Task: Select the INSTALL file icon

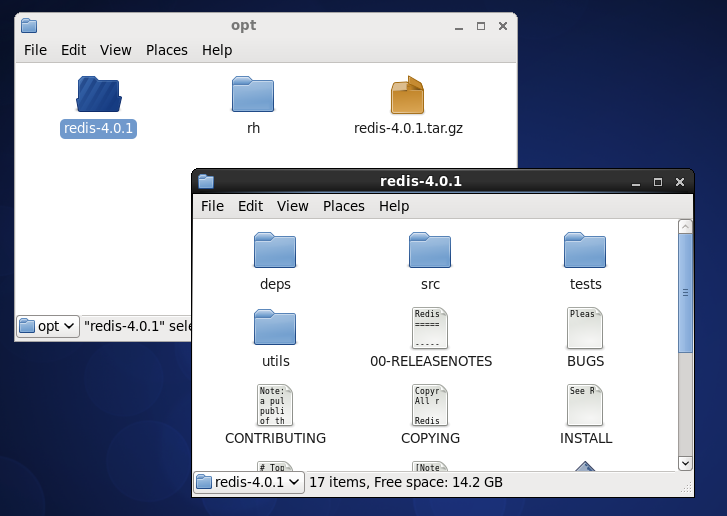Action: (x=585, y=405)
